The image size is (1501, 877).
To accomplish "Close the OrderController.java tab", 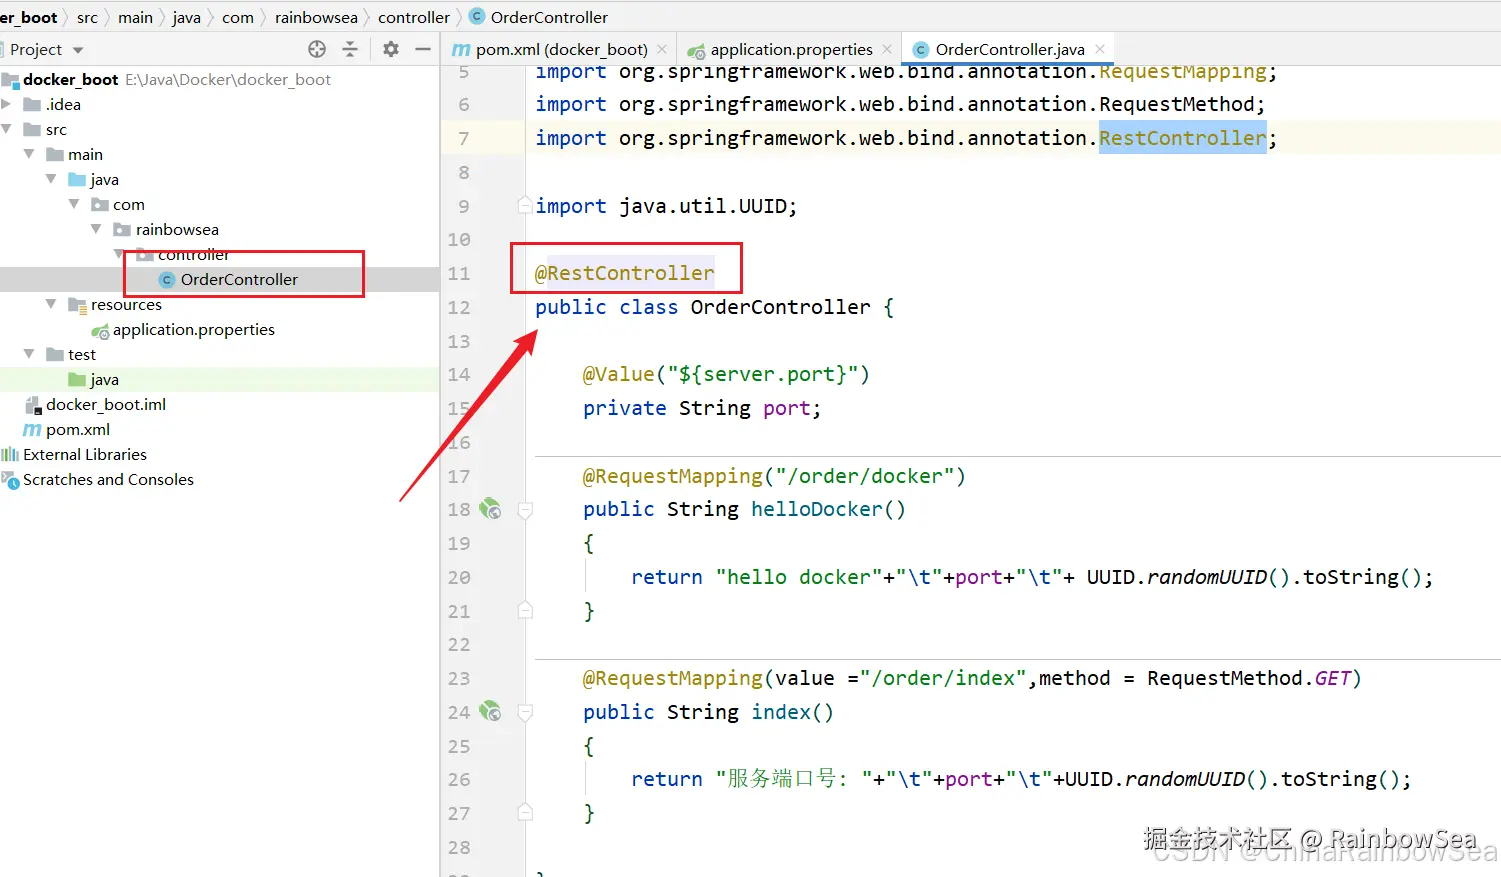I will coord(1100,49).
